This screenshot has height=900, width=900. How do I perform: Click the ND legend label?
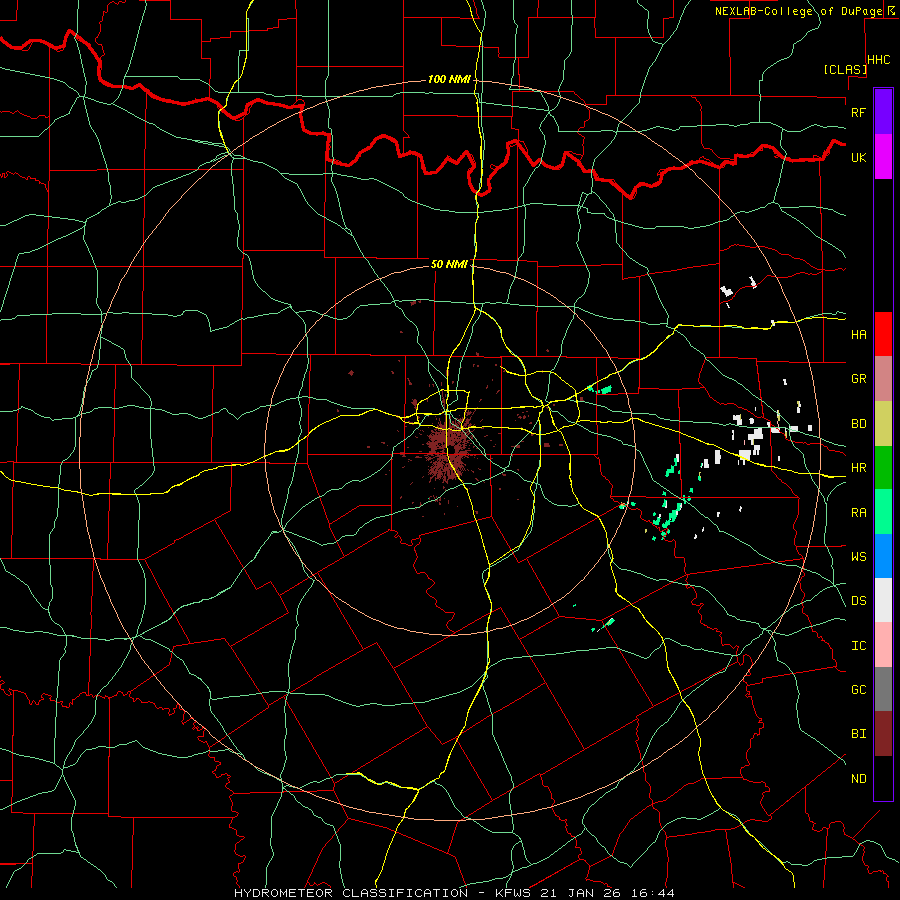coord(858,779)
